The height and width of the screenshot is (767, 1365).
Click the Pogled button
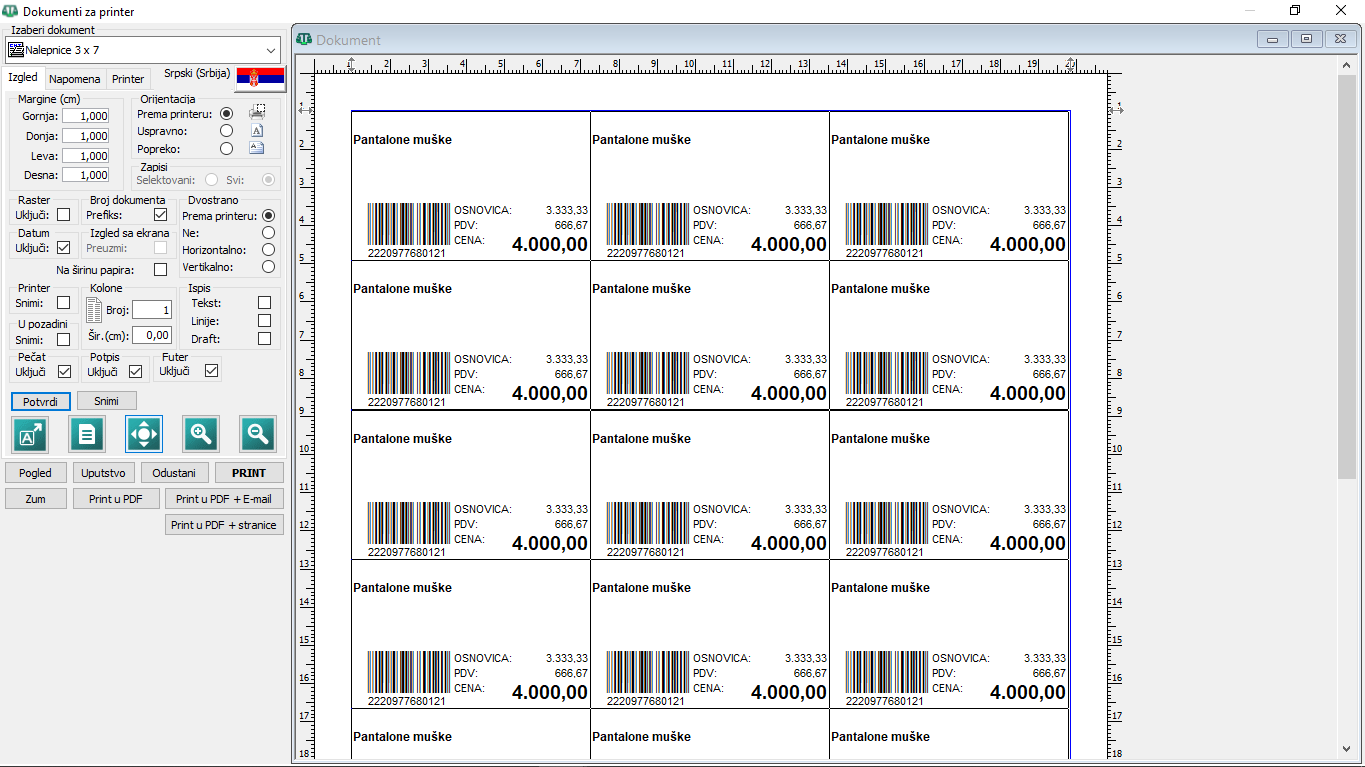(36, 472)
